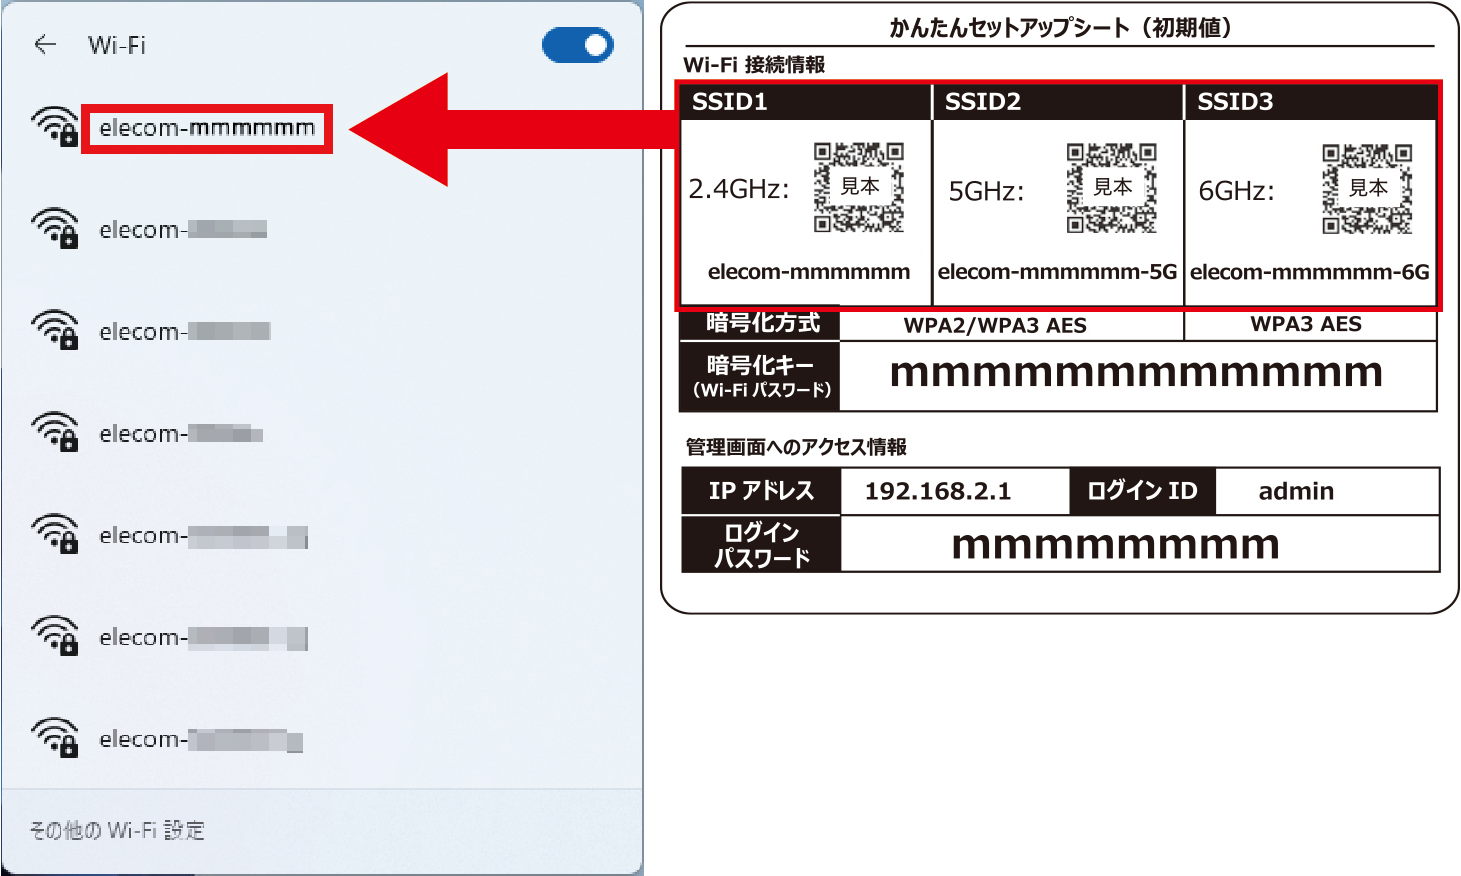Click the secured Wi-Fi signal icon beside elecom-mmmmmm
Screen dimensions: 1461x876
point(54,127)
